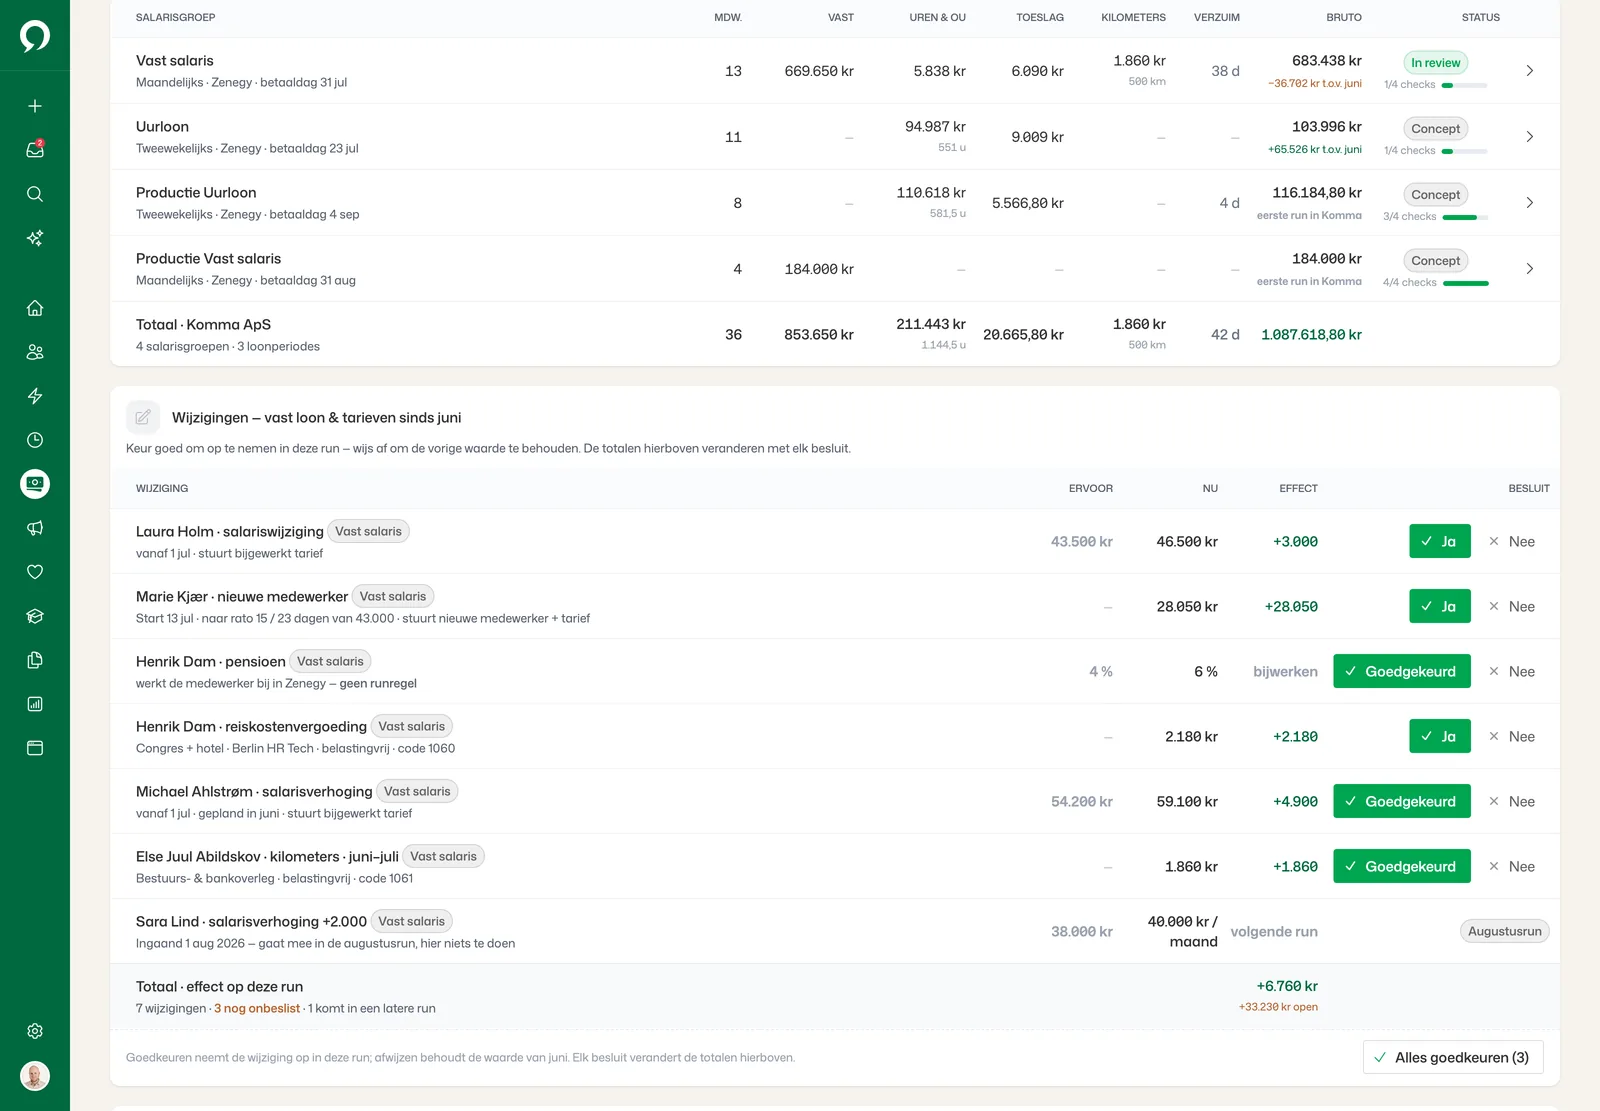Go to home via the house icon
Viewport: 1600px width, 1111px height.
coord(35,308)
